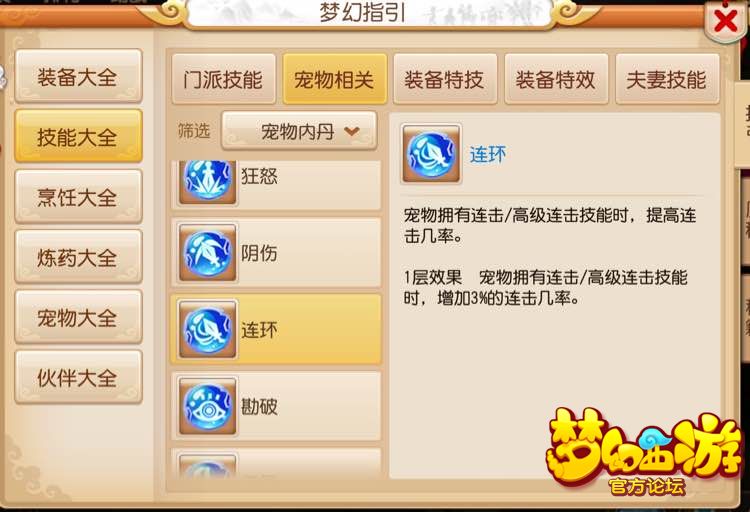Select the 宠物相关 tab
750x512 pixels.
pos(334,79)
